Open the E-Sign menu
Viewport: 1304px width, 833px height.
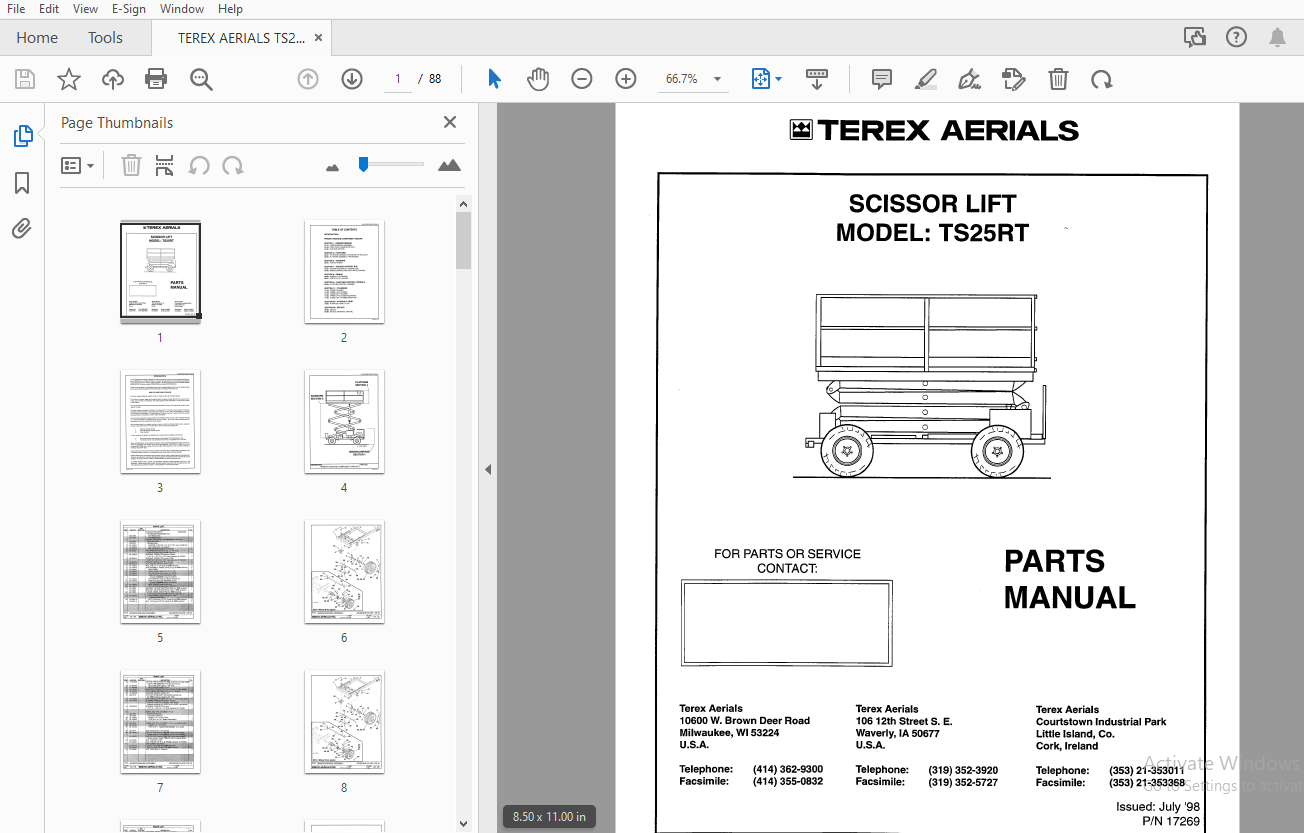point(128,9)
